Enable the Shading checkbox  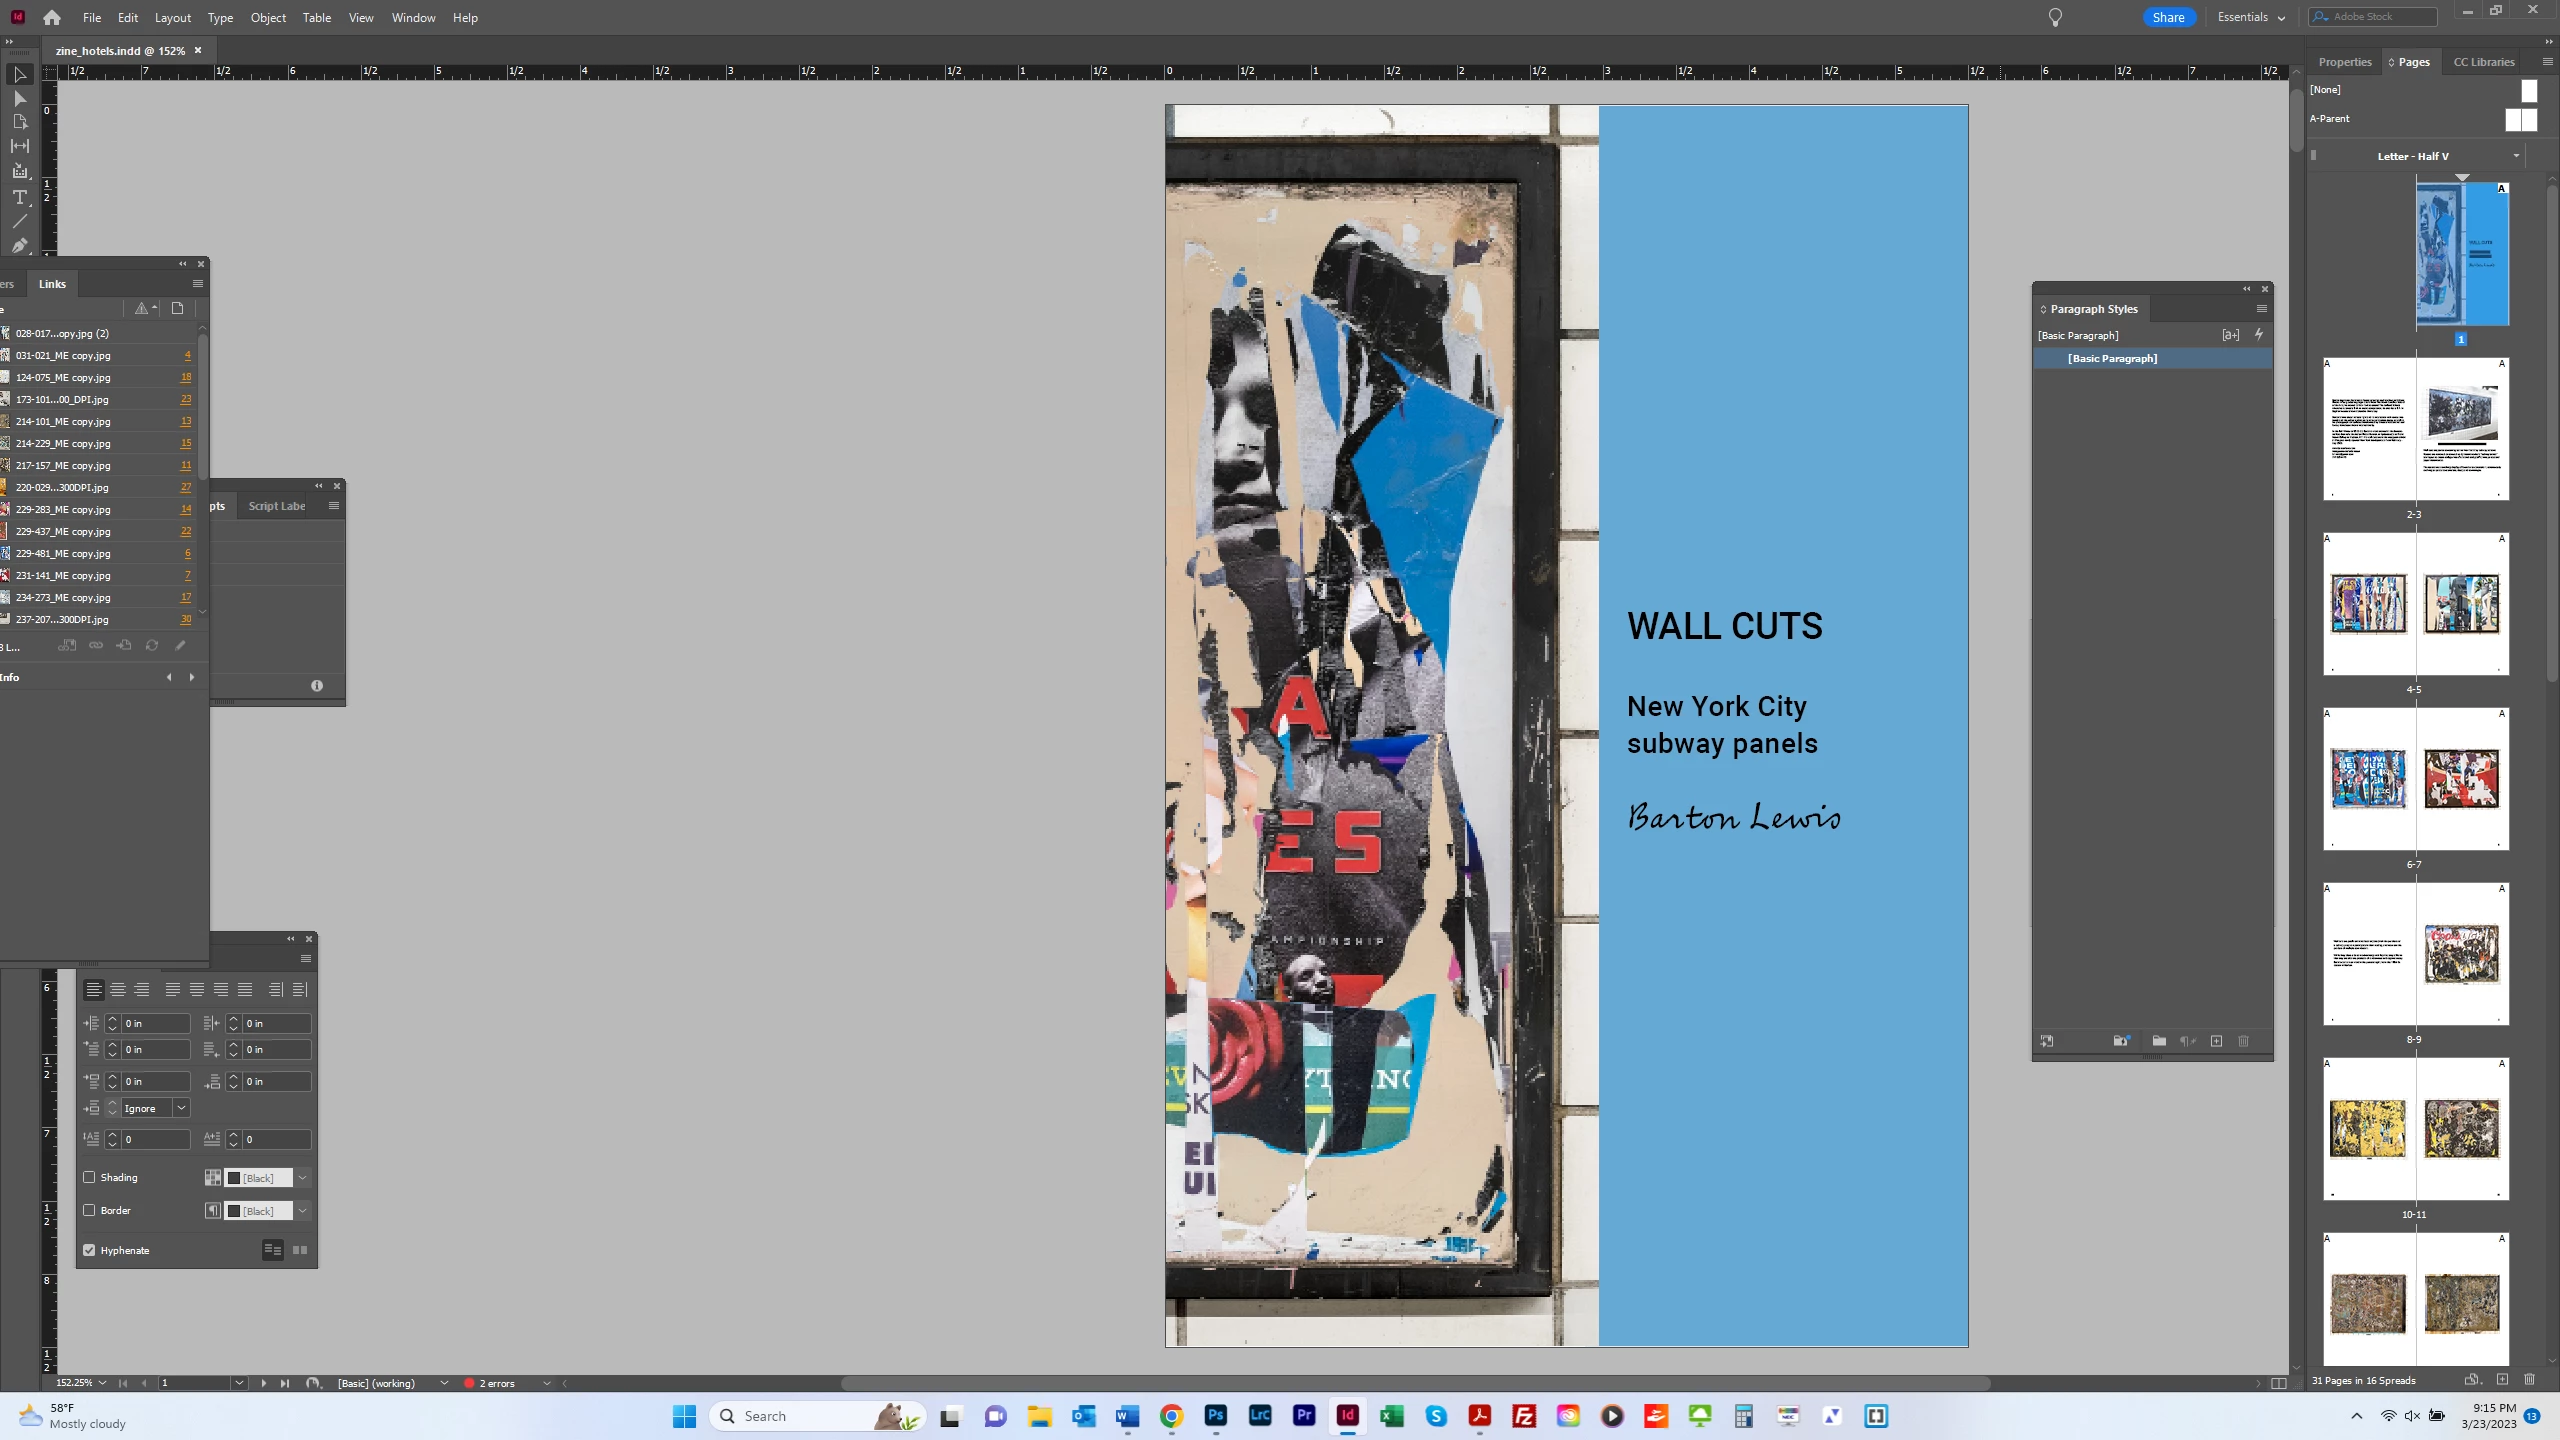pyautogui.click(x=90, y=1178)
